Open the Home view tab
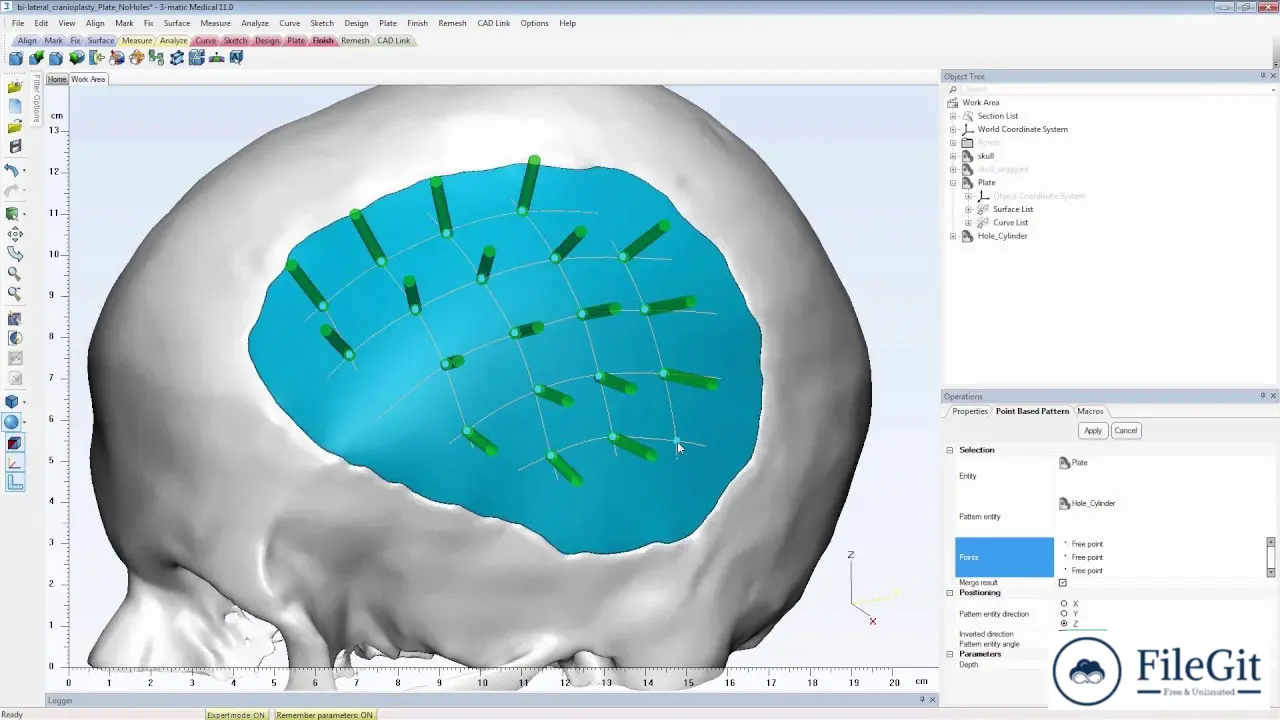 point(57,79)
